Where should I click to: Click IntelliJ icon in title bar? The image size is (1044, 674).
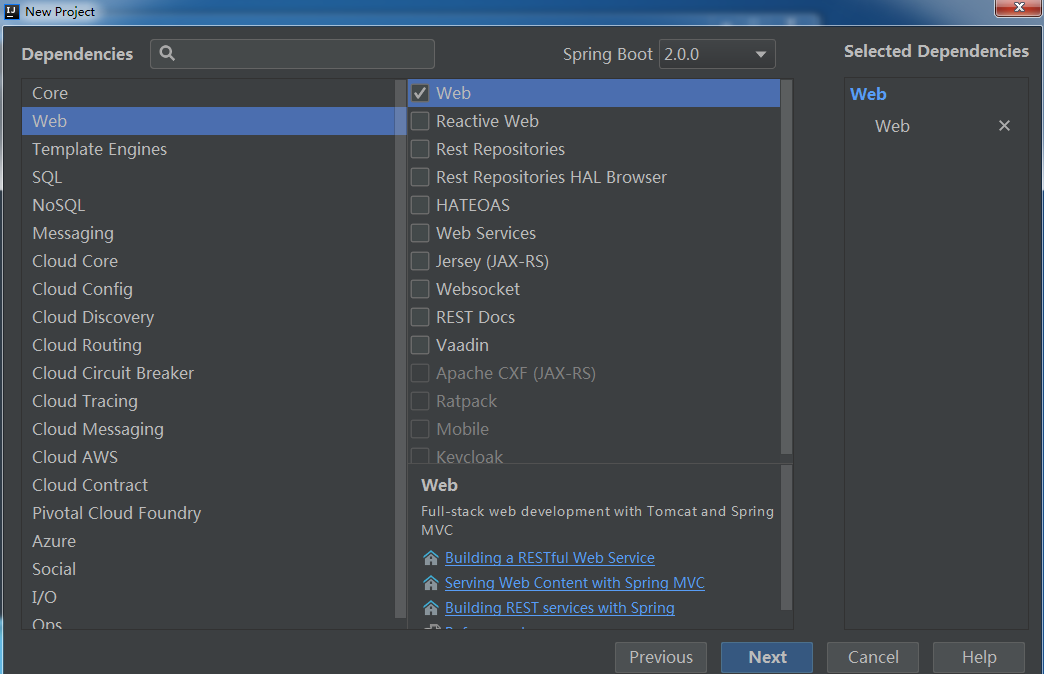pos(12,11)
